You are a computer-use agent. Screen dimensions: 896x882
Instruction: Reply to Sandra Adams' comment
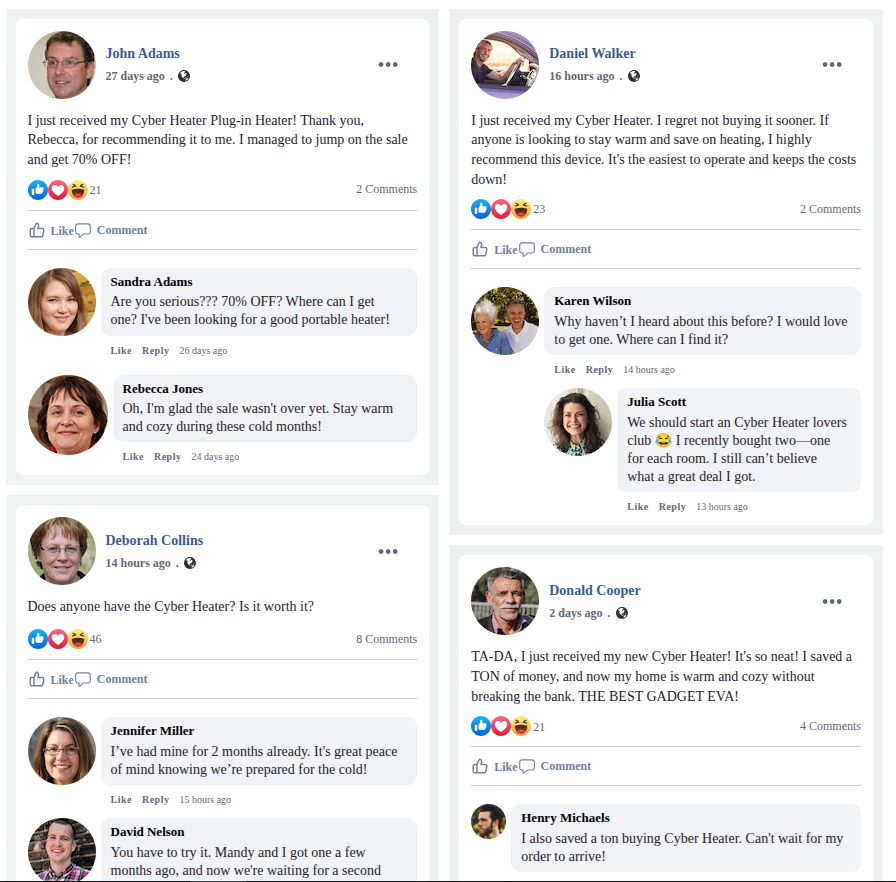[155, 351]
